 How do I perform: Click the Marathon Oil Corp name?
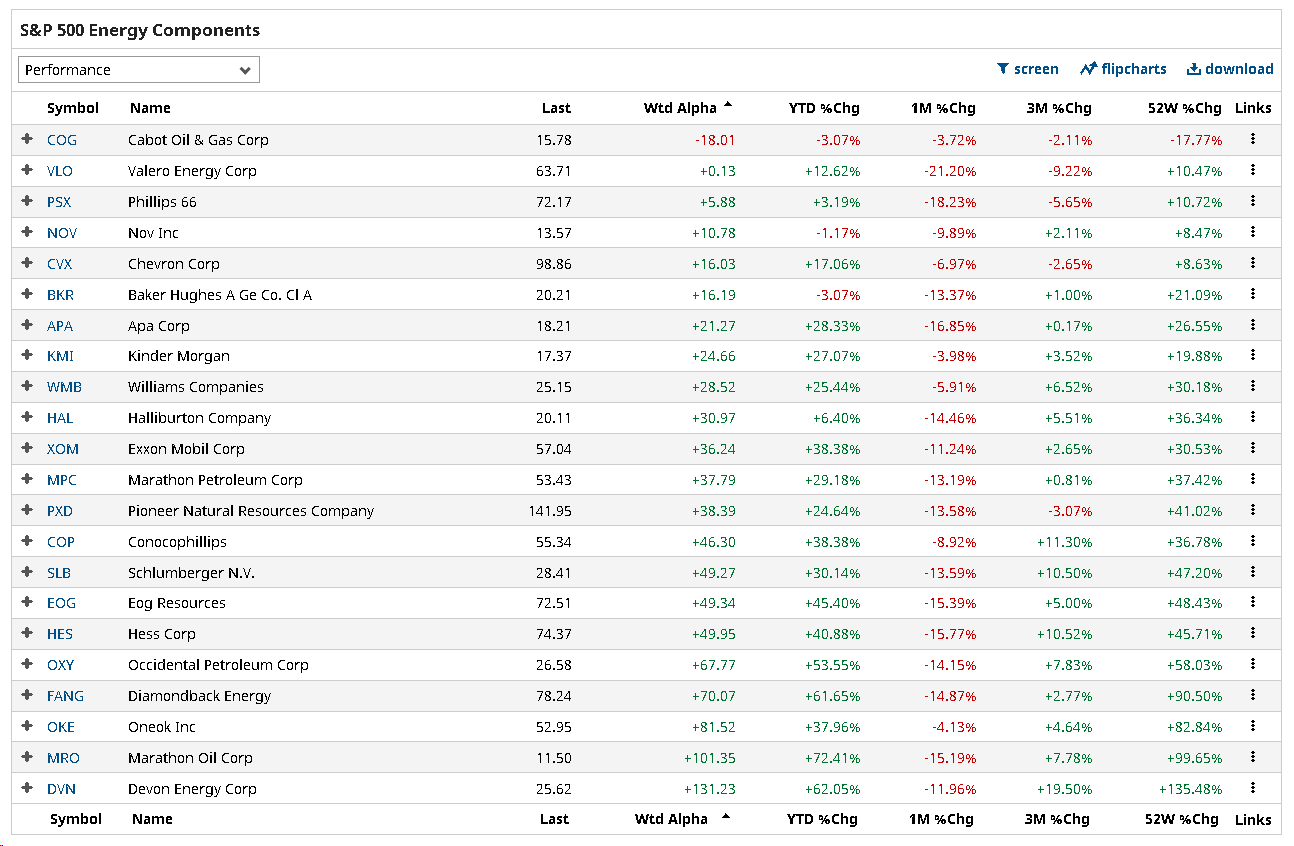(x=190, y=758)
